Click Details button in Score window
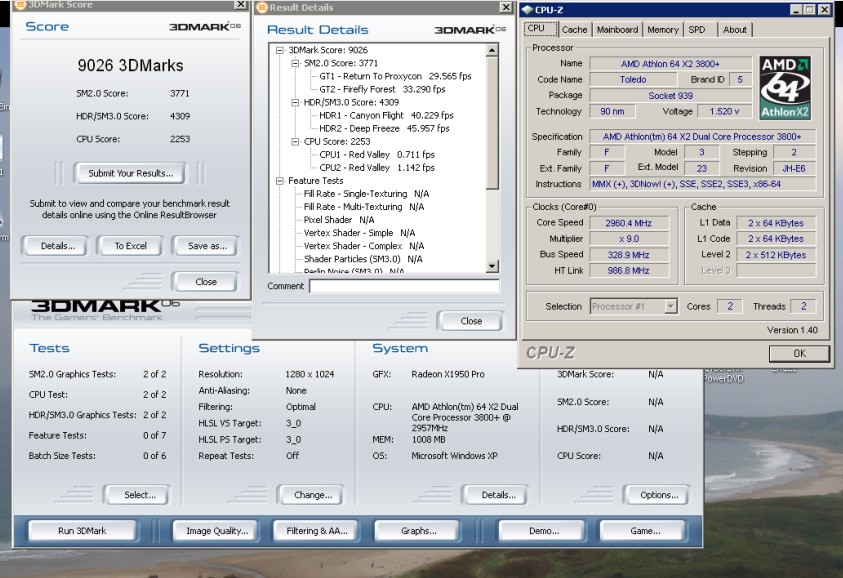Screen dimensions: 843x578 coord(58,246)
